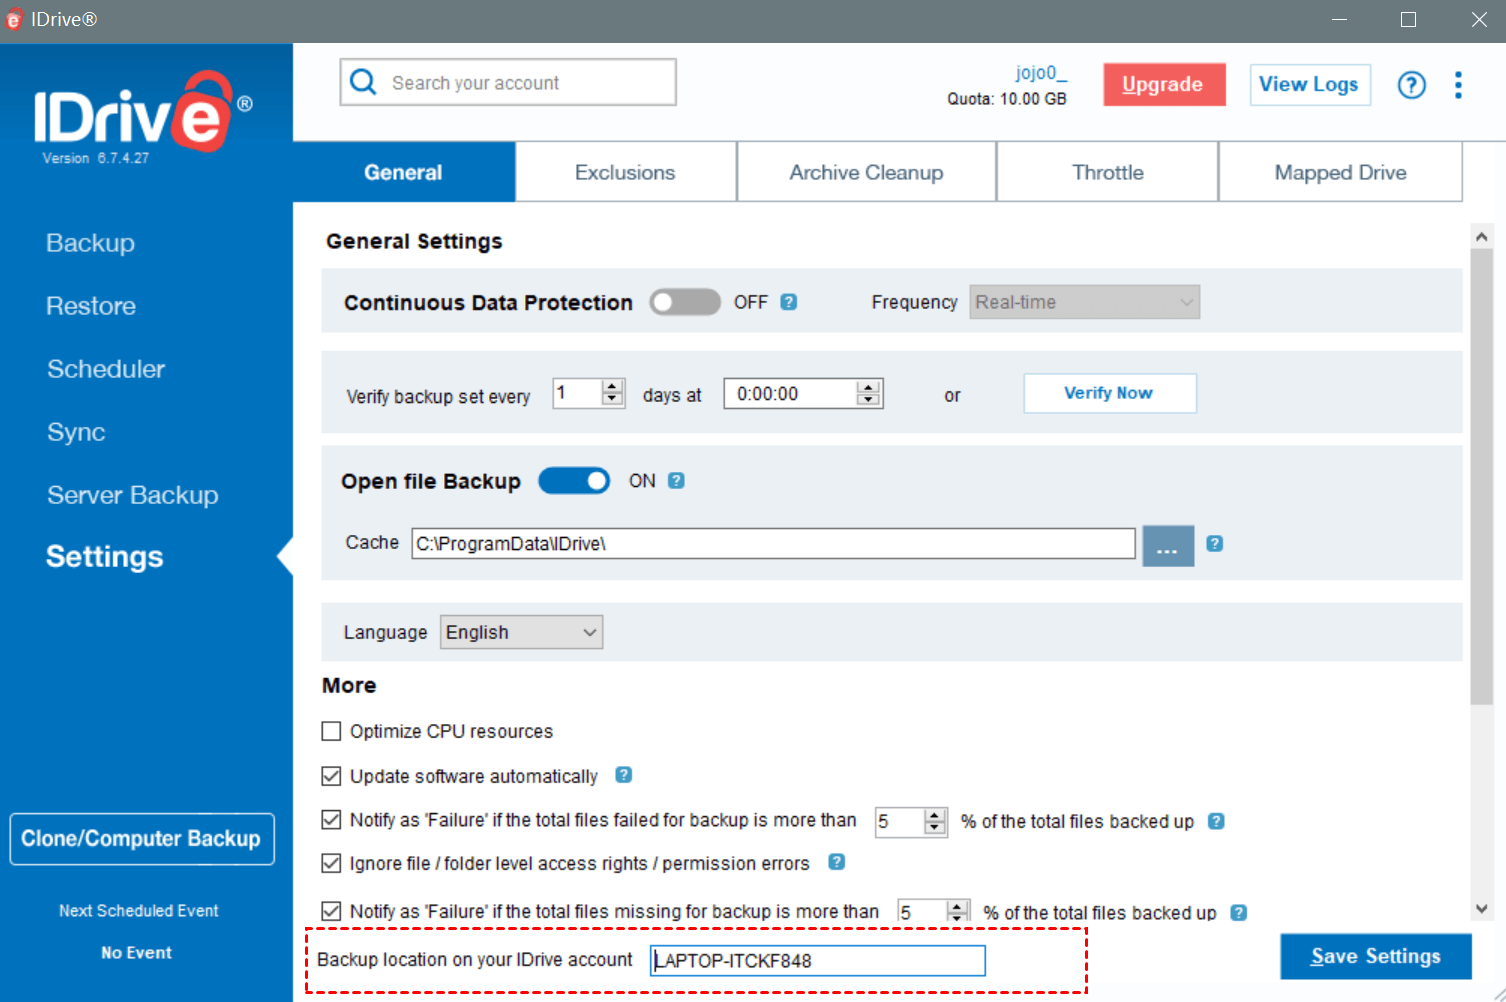Increase the verify backup days stepper
This screenshot has width=1506, height=1002.
click(613, 386)
